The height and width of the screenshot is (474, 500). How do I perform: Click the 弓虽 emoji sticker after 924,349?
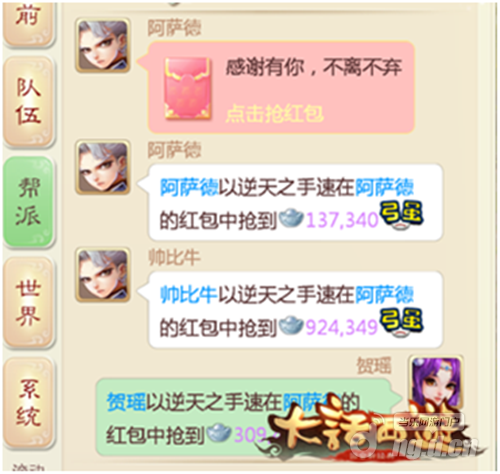point(401,323)
